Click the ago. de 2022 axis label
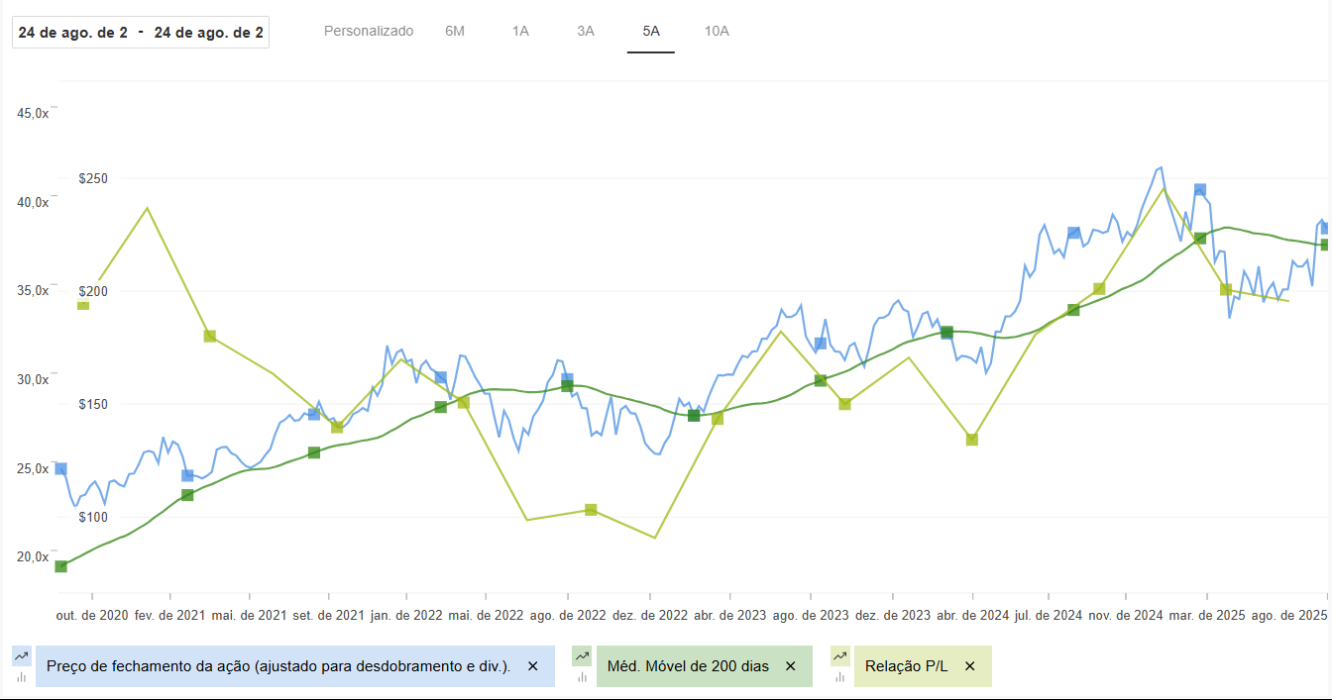1332x700 pixels. 568,615
